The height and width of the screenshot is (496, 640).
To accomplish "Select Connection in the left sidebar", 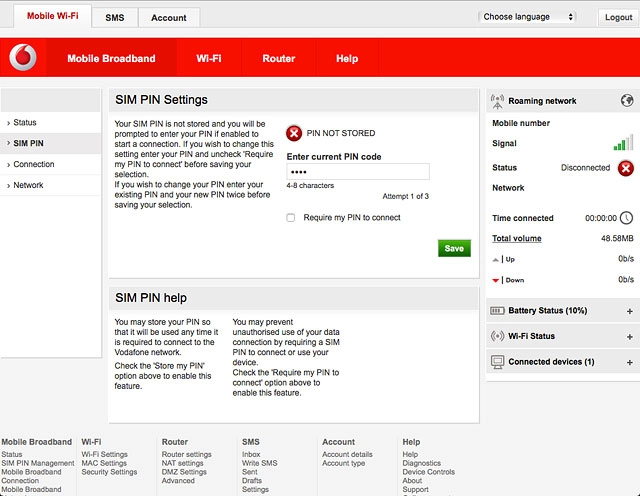I will 34,164.
